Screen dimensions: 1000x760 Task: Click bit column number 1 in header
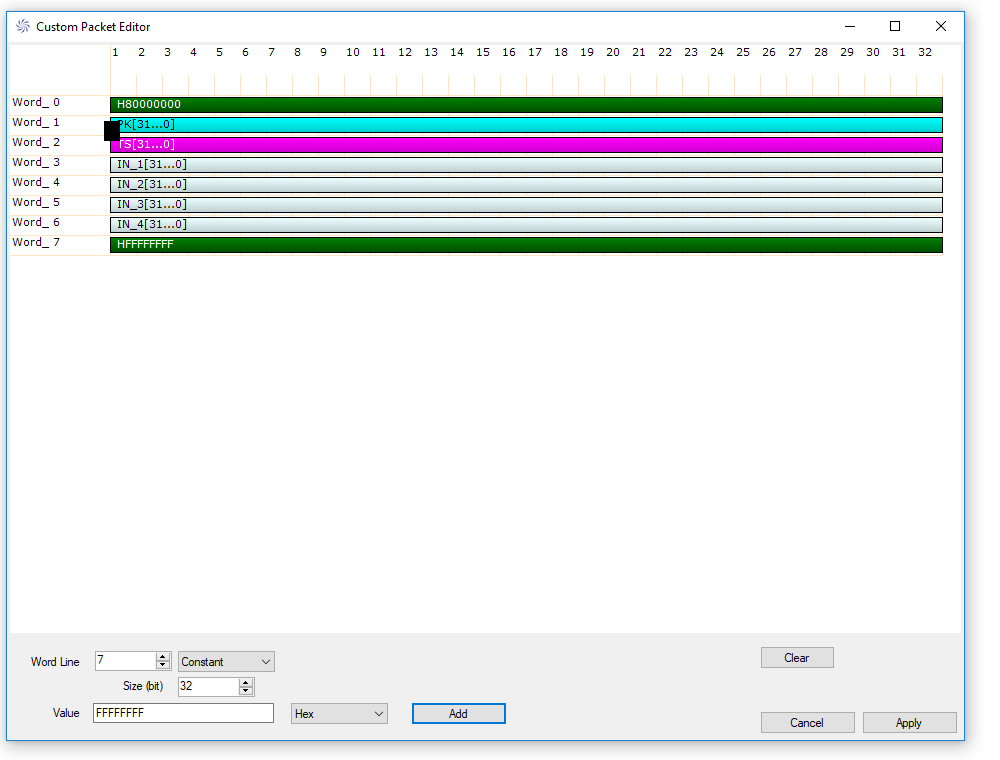click(115, 52)
